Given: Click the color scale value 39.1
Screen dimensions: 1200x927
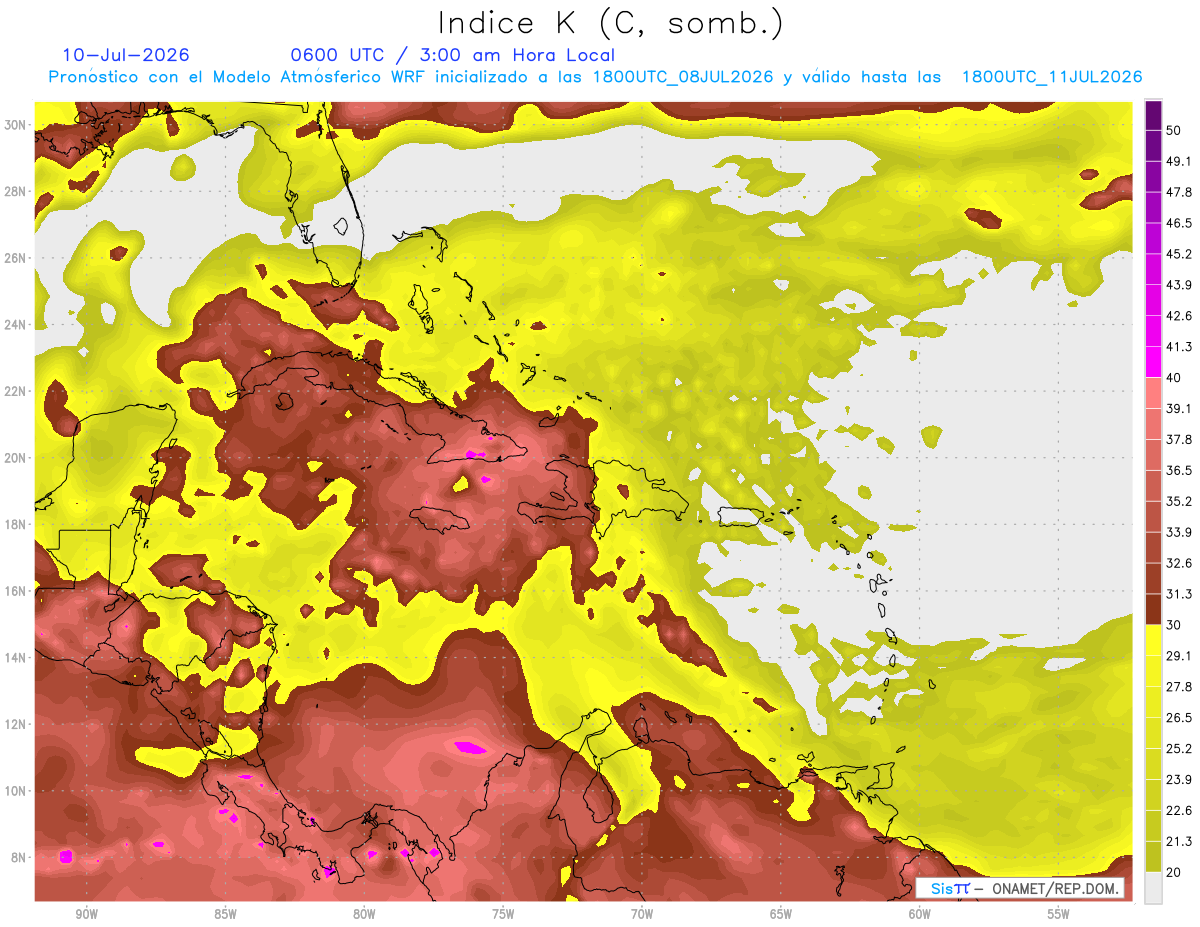Looking at the screenshot, I should click(1180, 408).
